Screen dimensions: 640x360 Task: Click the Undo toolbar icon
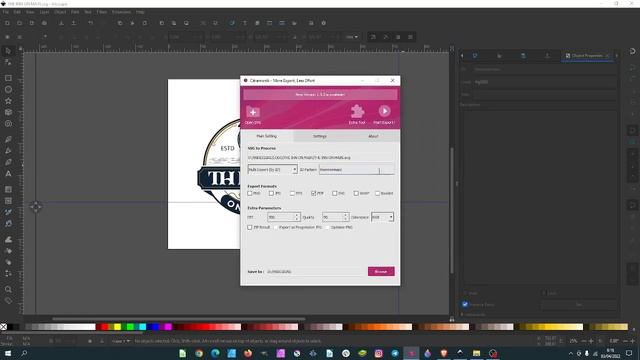[91, 23]
